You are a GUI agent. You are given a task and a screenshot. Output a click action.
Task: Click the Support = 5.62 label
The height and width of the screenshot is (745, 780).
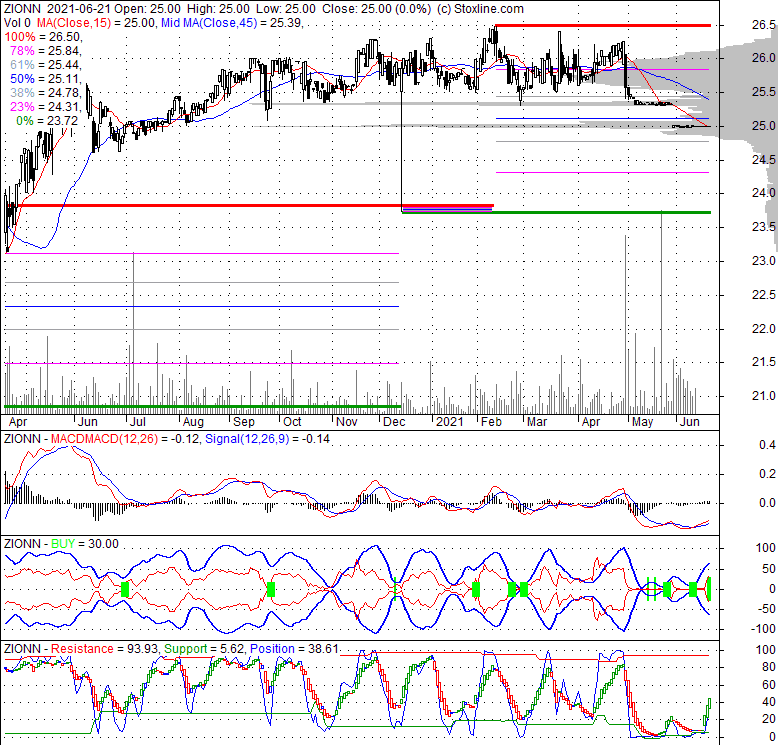(x=203, y=649)
